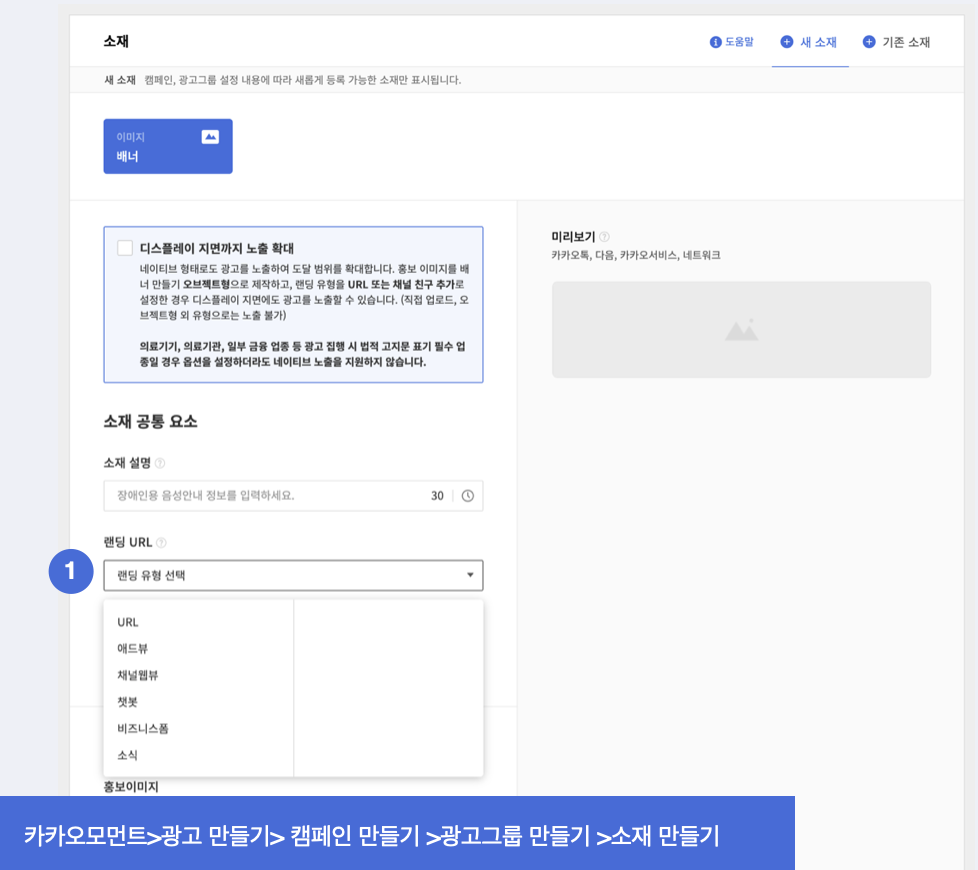Select the 이미지 배너 creative type button
Screen dimensions: 978x870
coord(168,146)
